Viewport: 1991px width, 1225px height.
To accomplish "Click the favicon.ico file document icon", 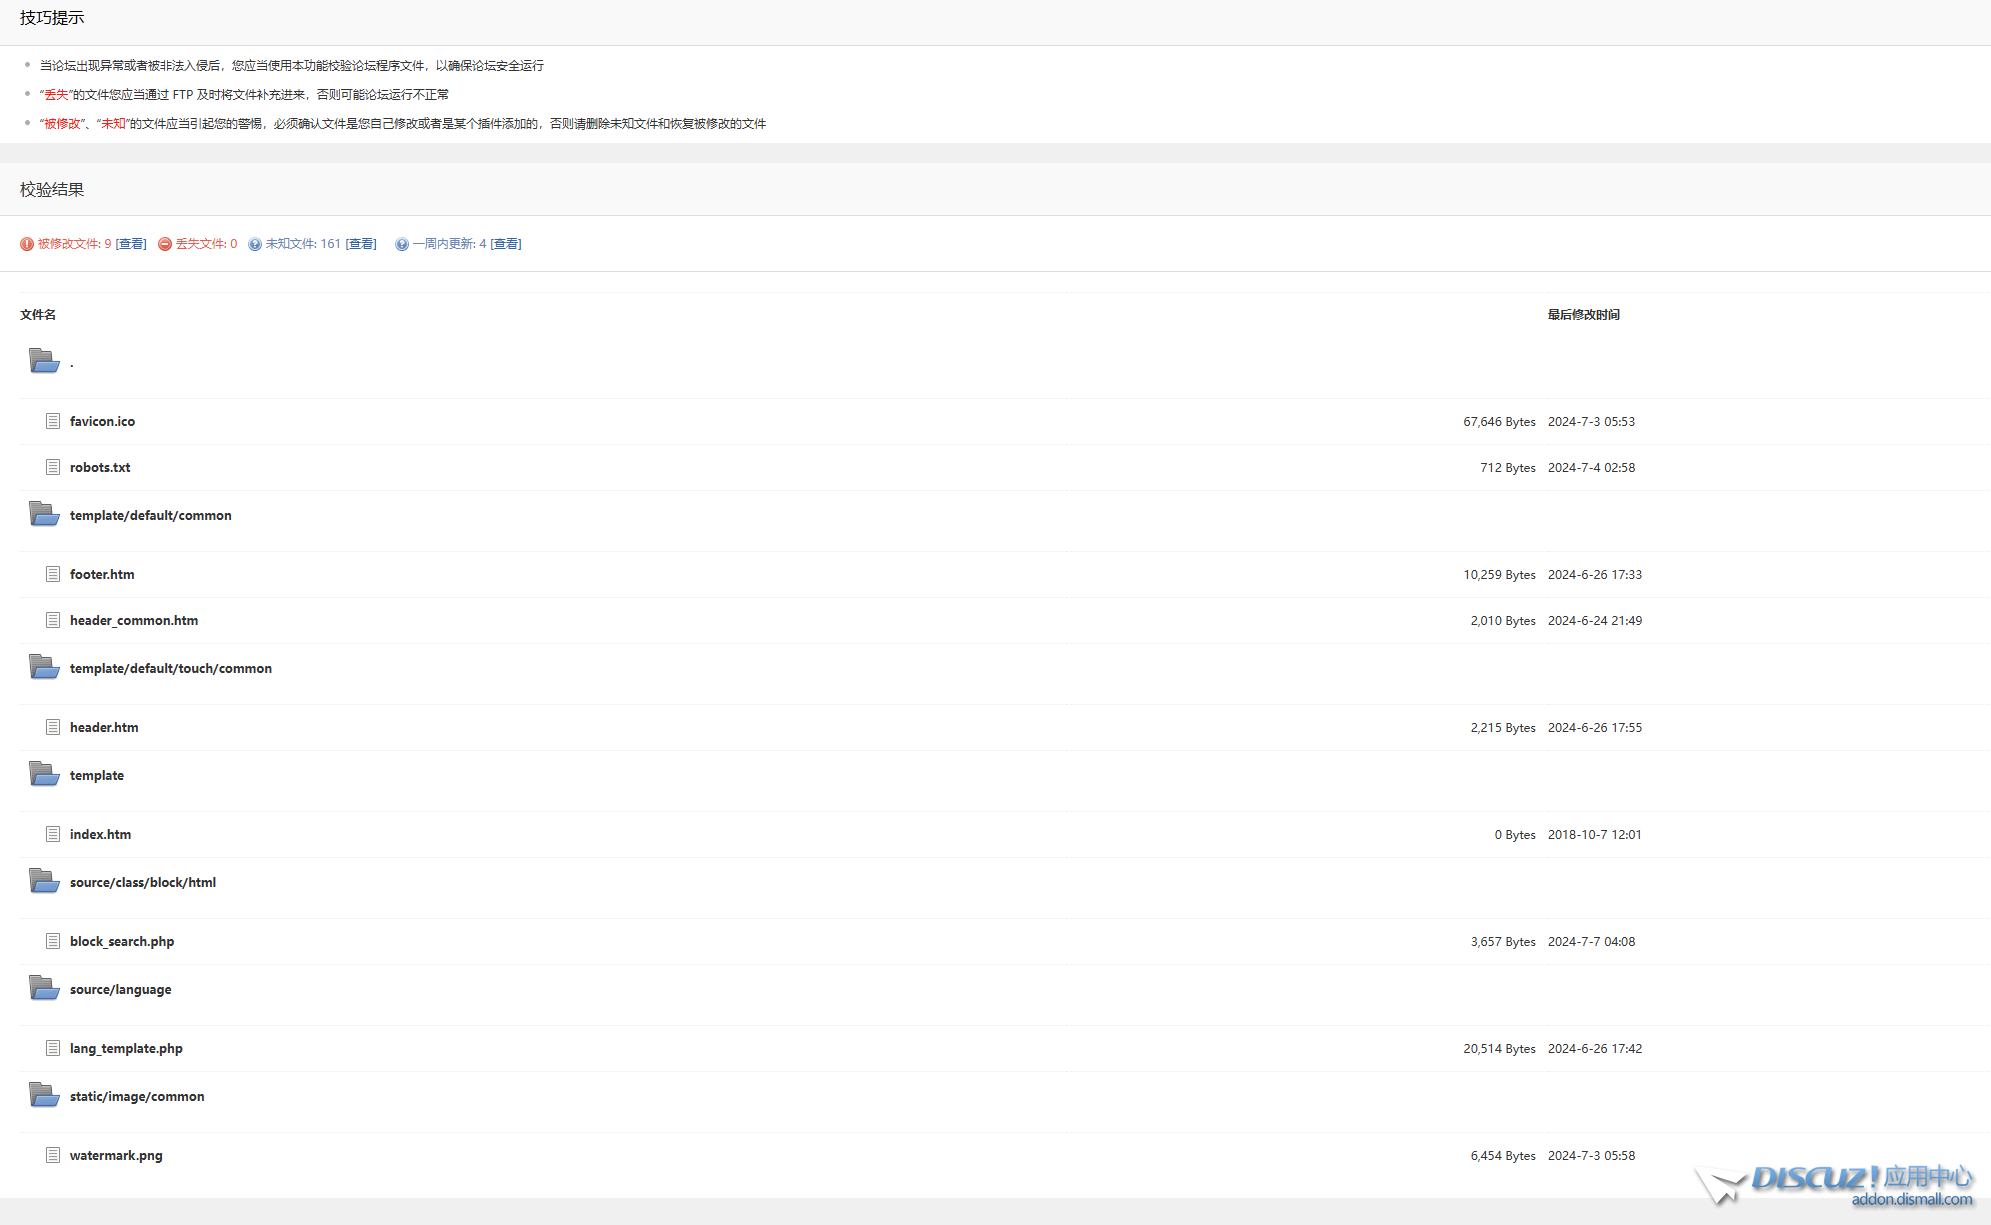I will tap(53, 421).
